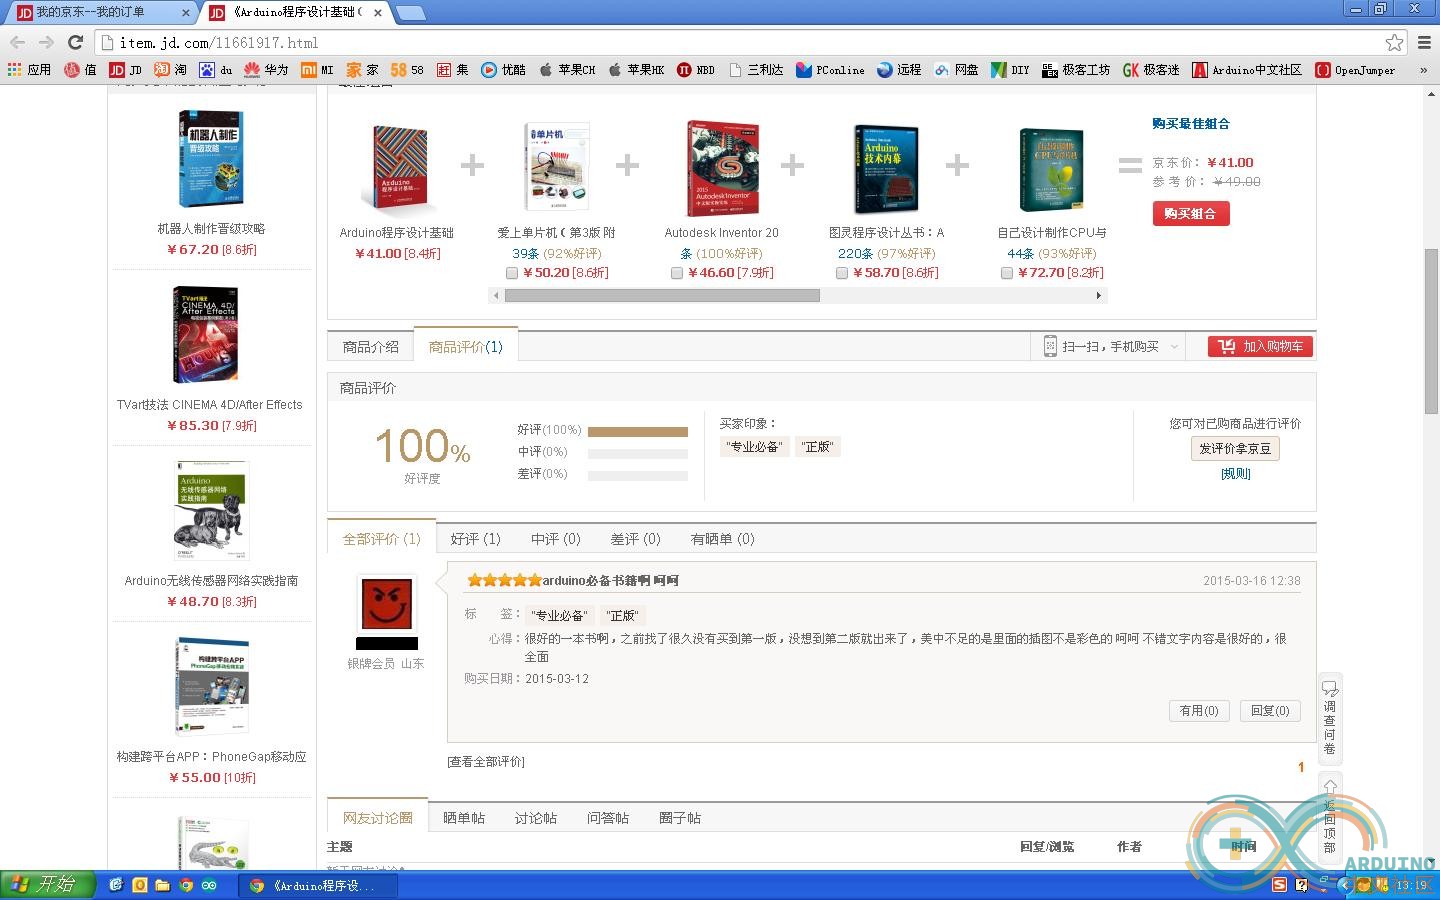Click the phone icon next to 扫一扫
The height and width of the screenshot is (900, 1440).
coord(1050,346)
